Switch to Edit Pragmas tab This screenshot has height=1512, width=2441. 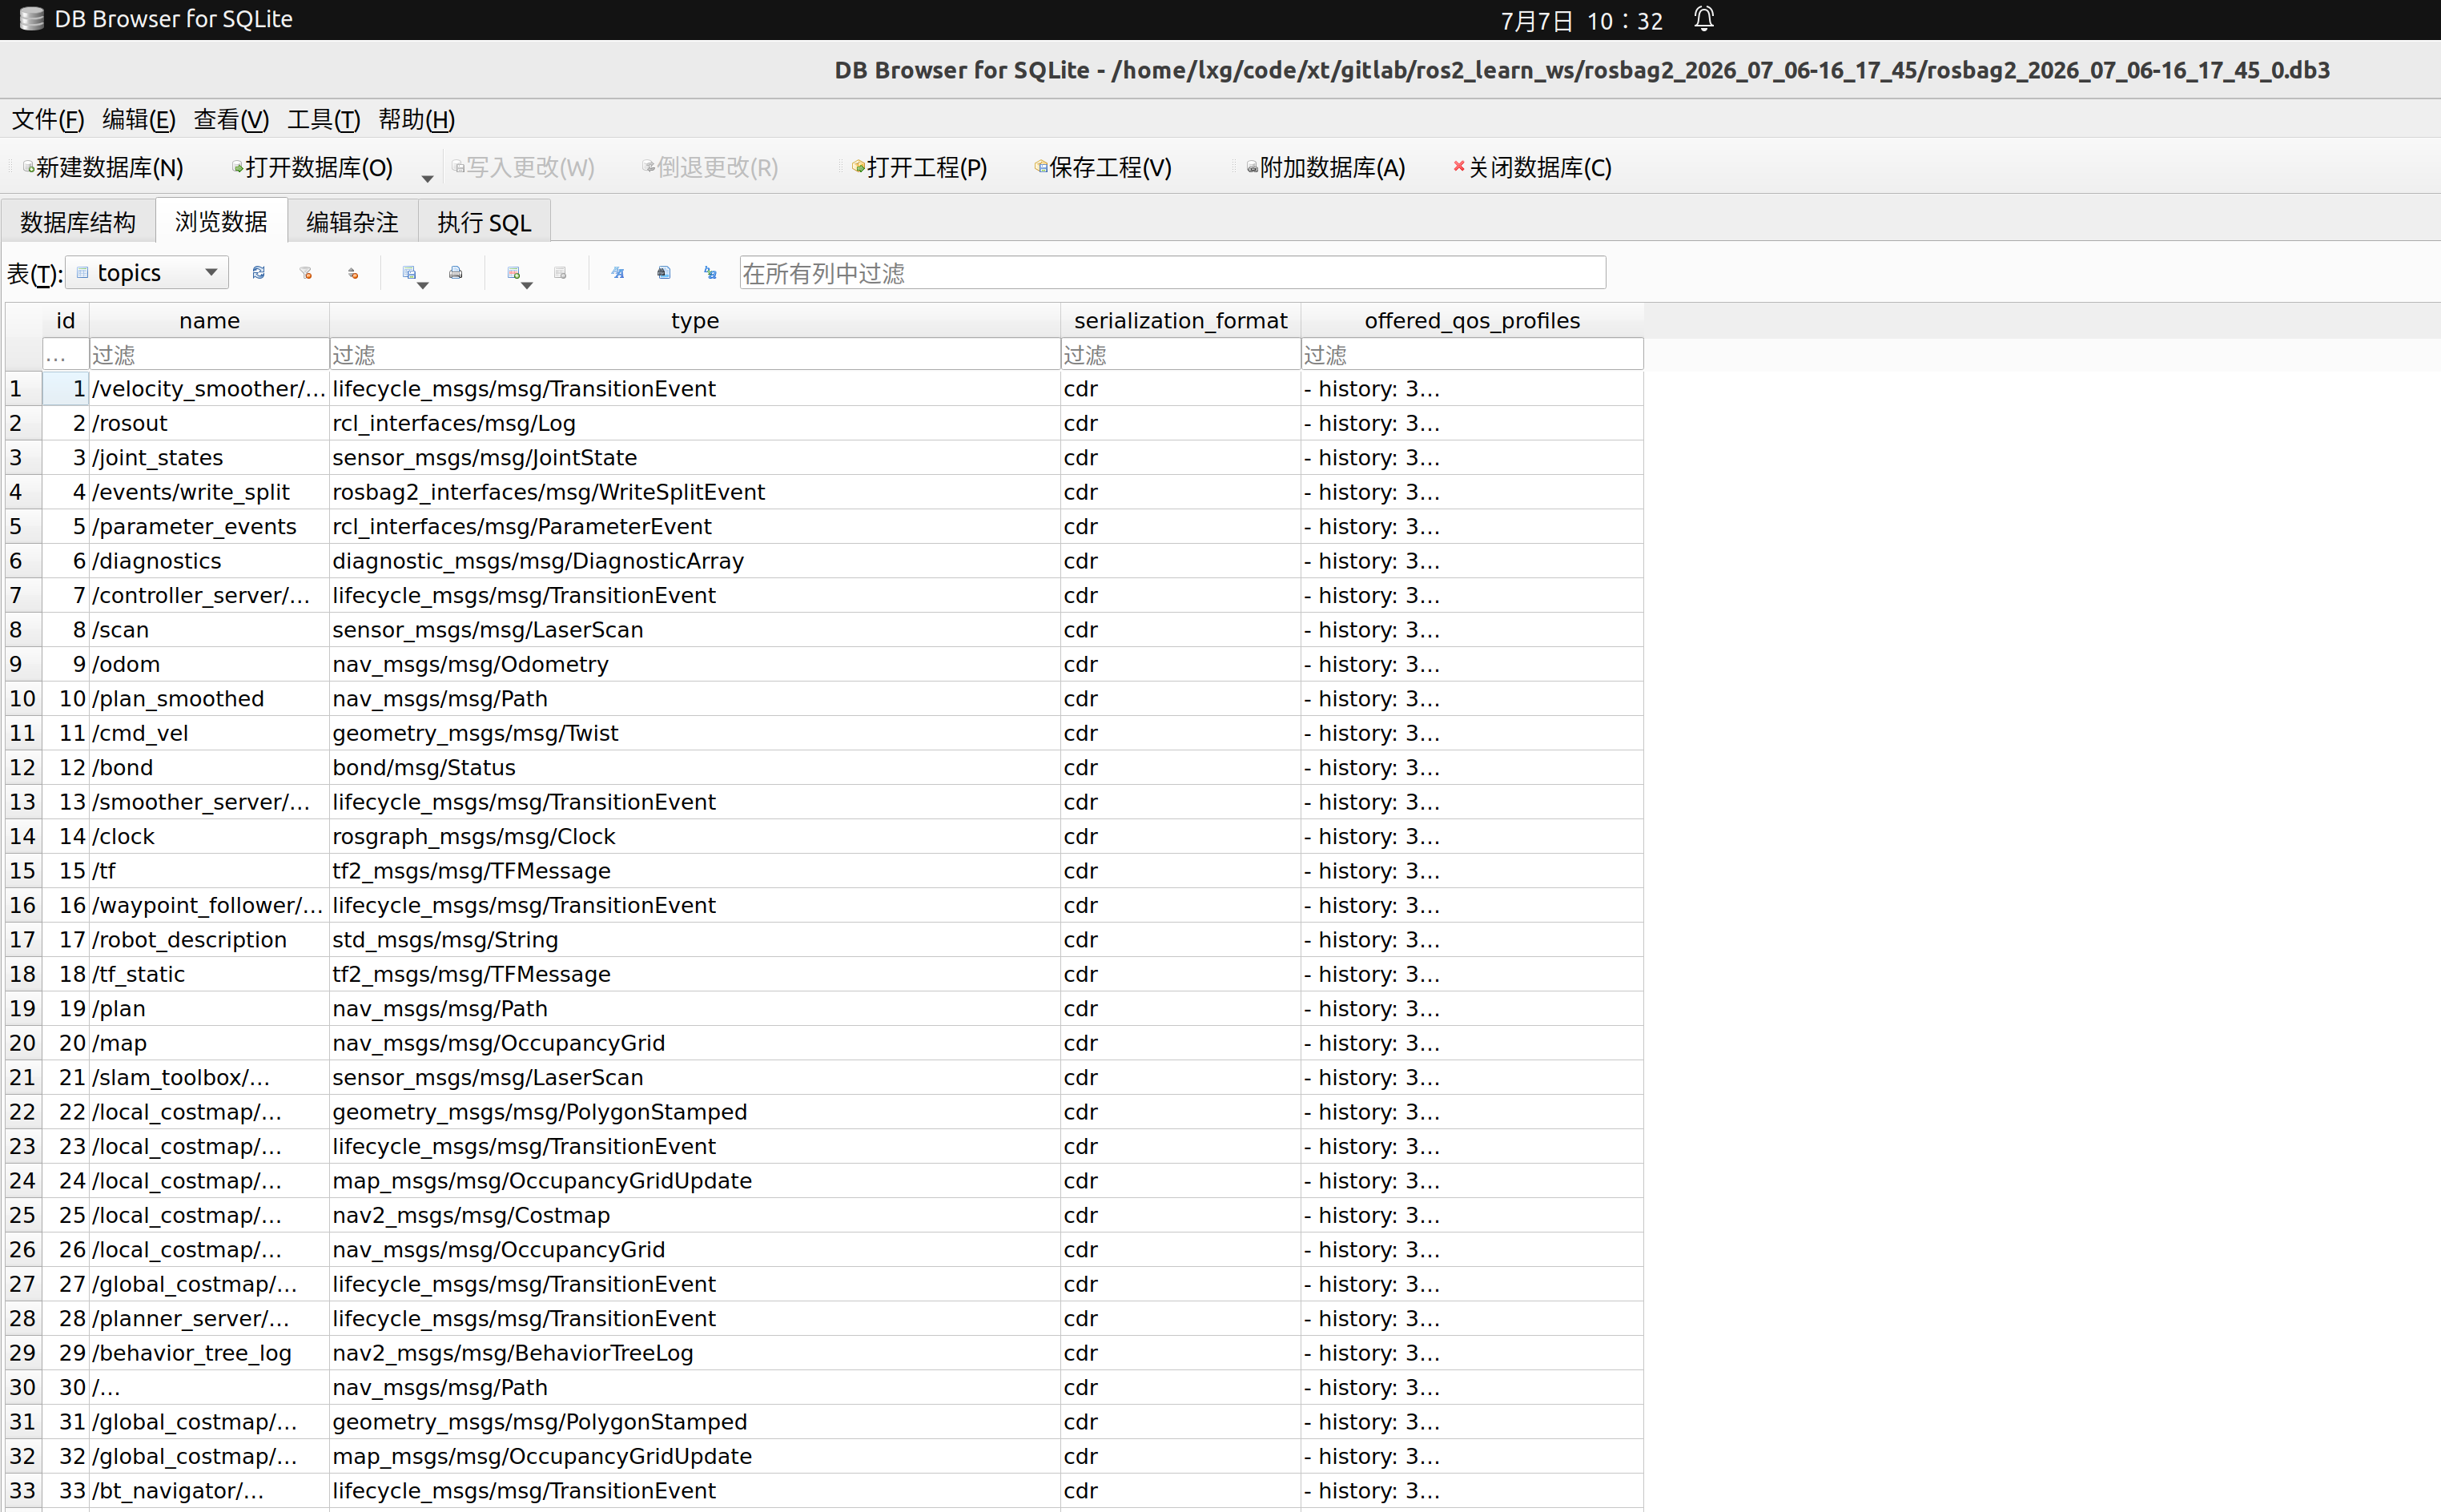click(x=352, y=222)
